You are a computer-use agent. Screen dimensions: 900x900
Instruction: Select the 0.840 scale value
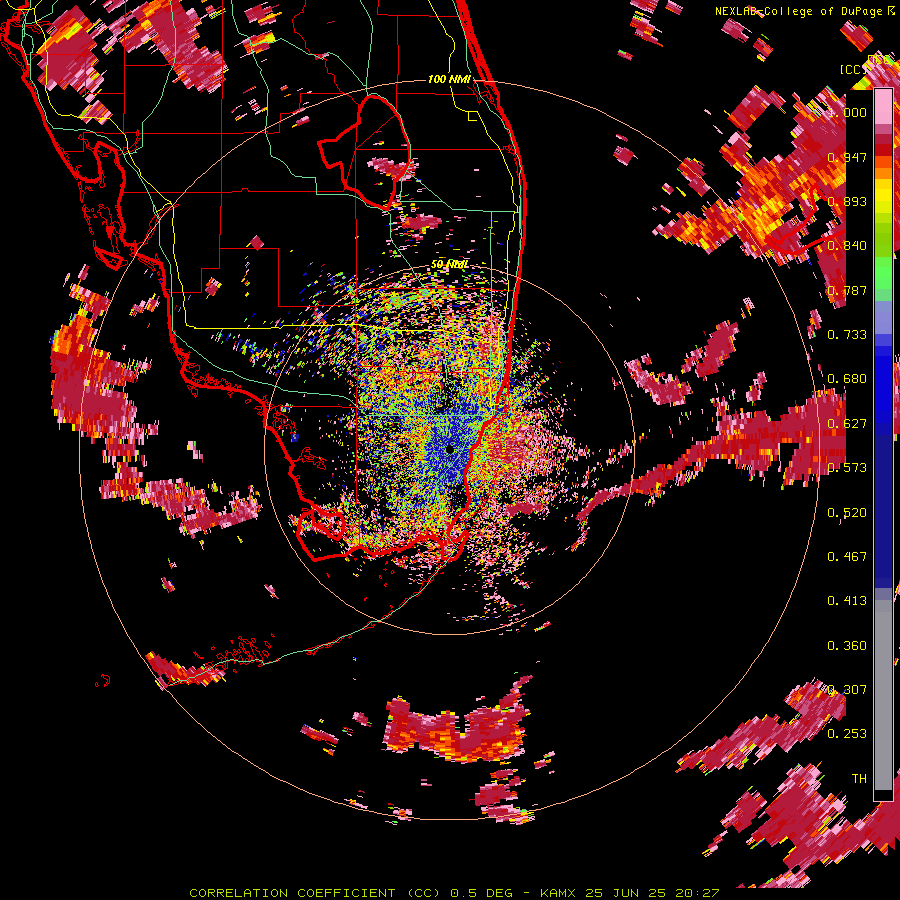847,245
